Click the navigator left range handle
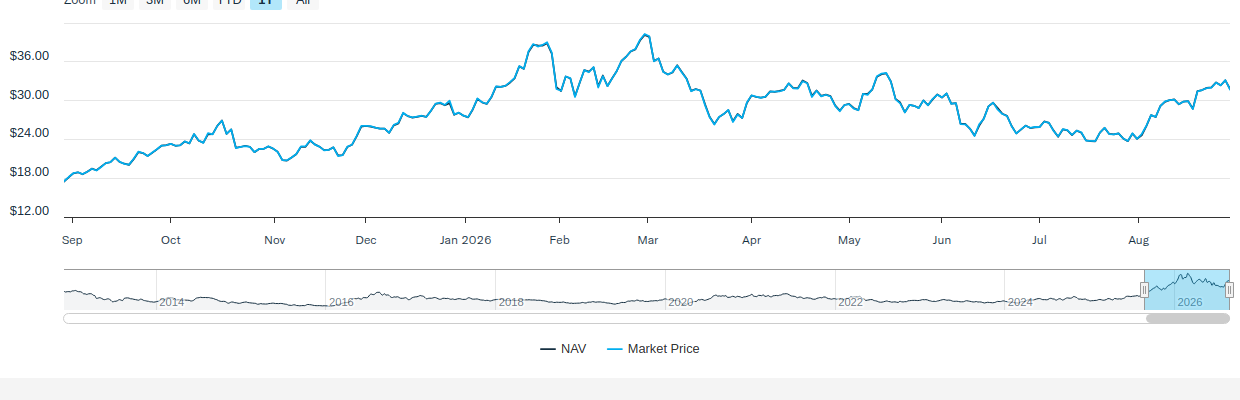This screenshot has height=400, width=1240. [x=1144, y=290]
